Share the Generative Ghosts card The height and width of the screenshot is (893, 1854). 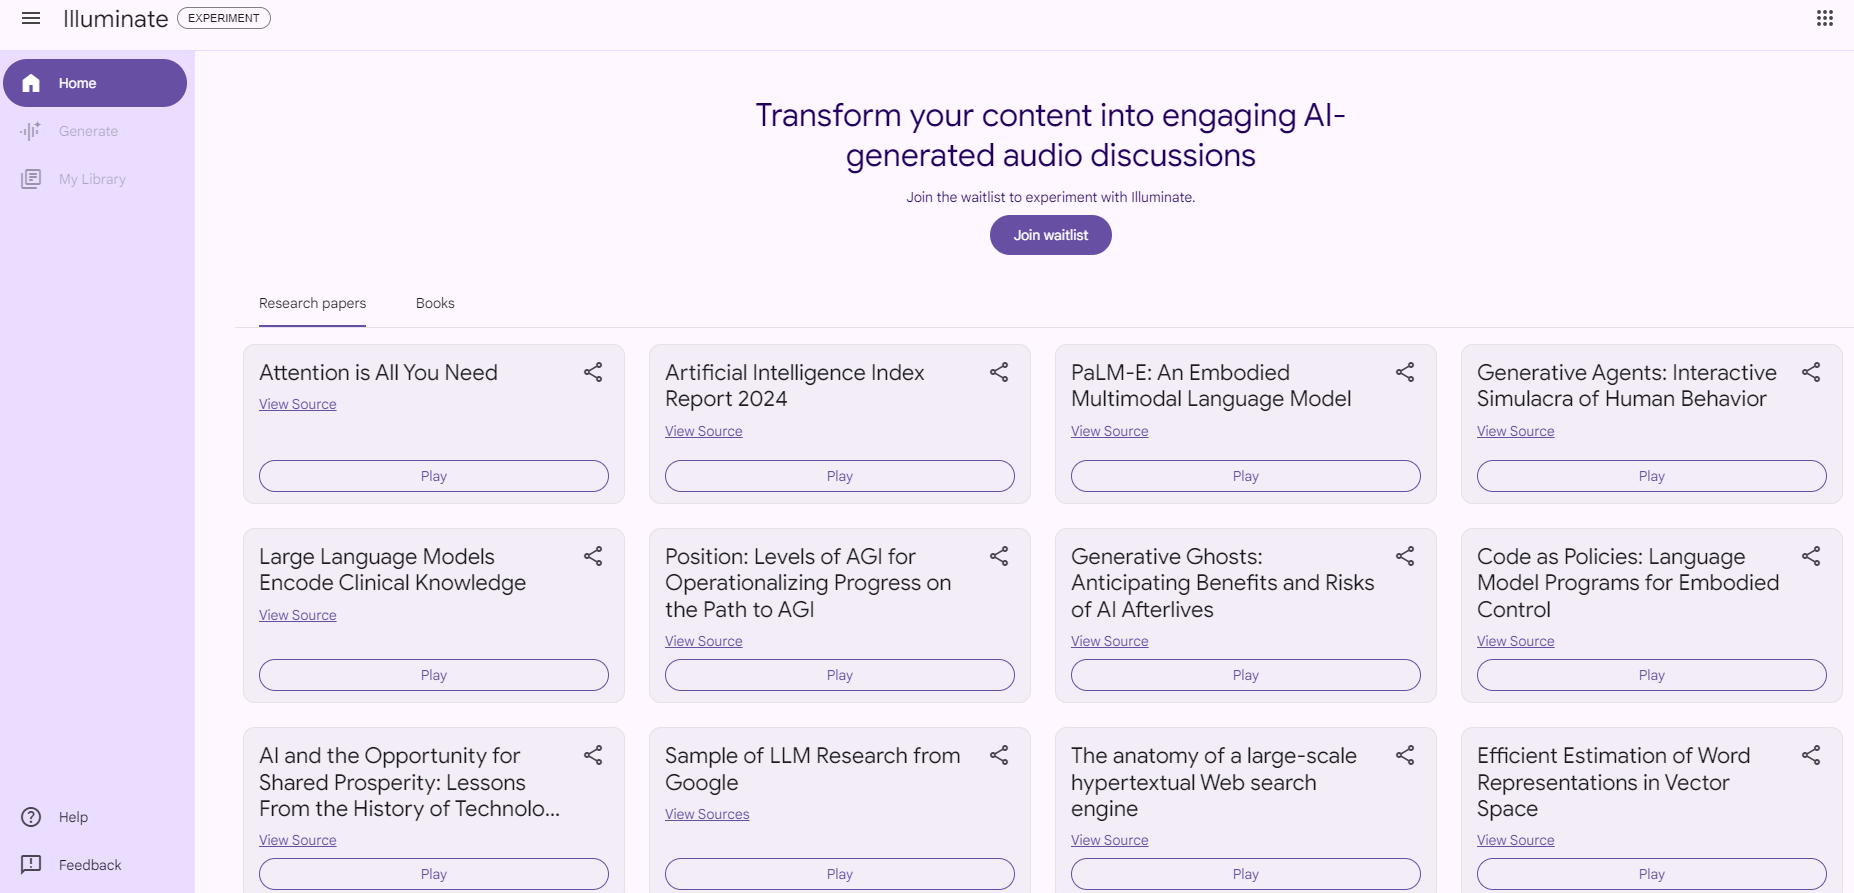click(x=1405, y=556)
